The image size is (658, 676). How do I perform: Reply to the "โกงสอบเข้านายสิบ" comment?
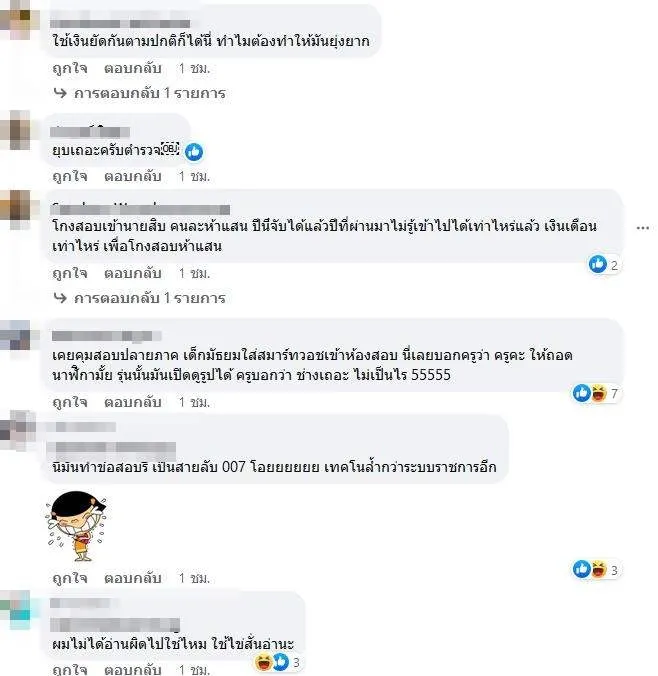click(133, 273)
